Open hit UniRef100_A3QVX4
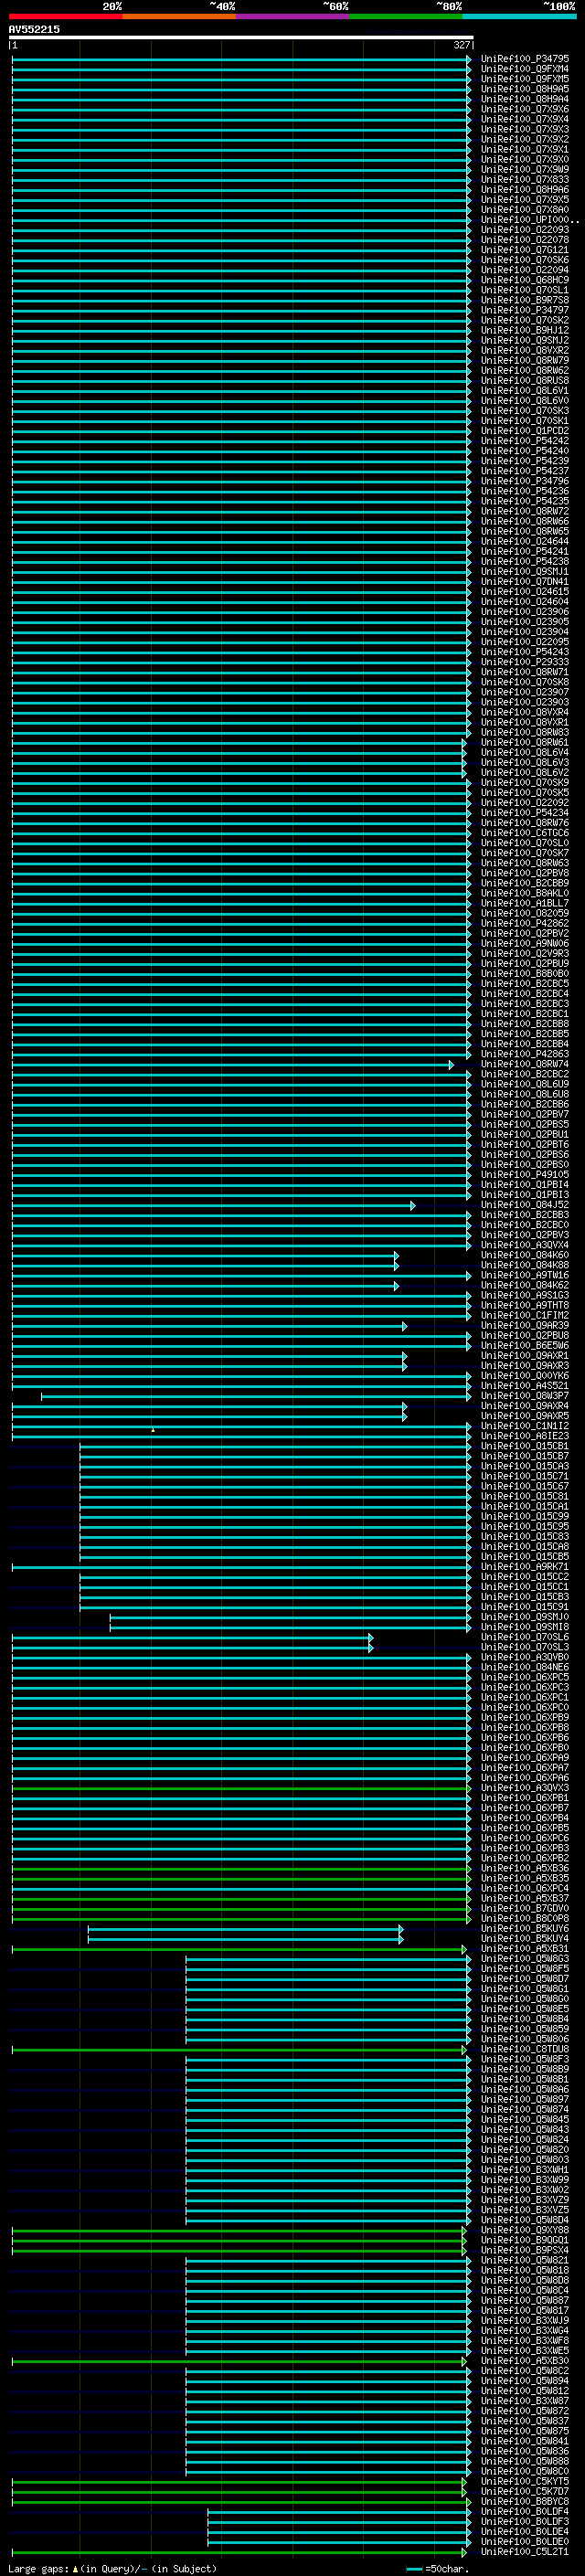 point(524,1245)
